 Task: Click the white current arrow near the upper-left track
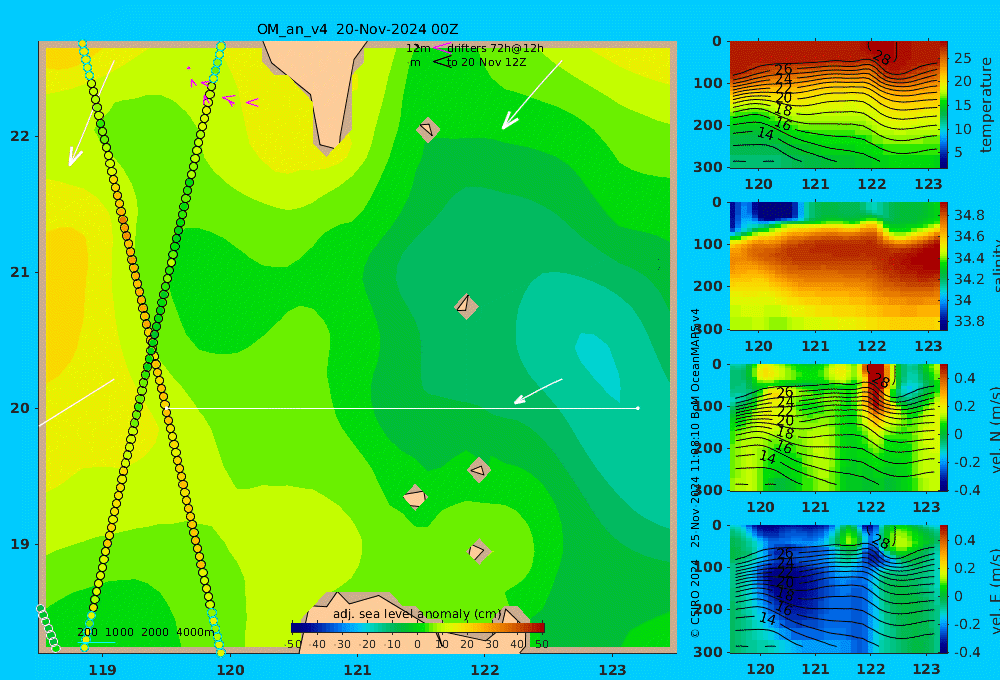91,114
